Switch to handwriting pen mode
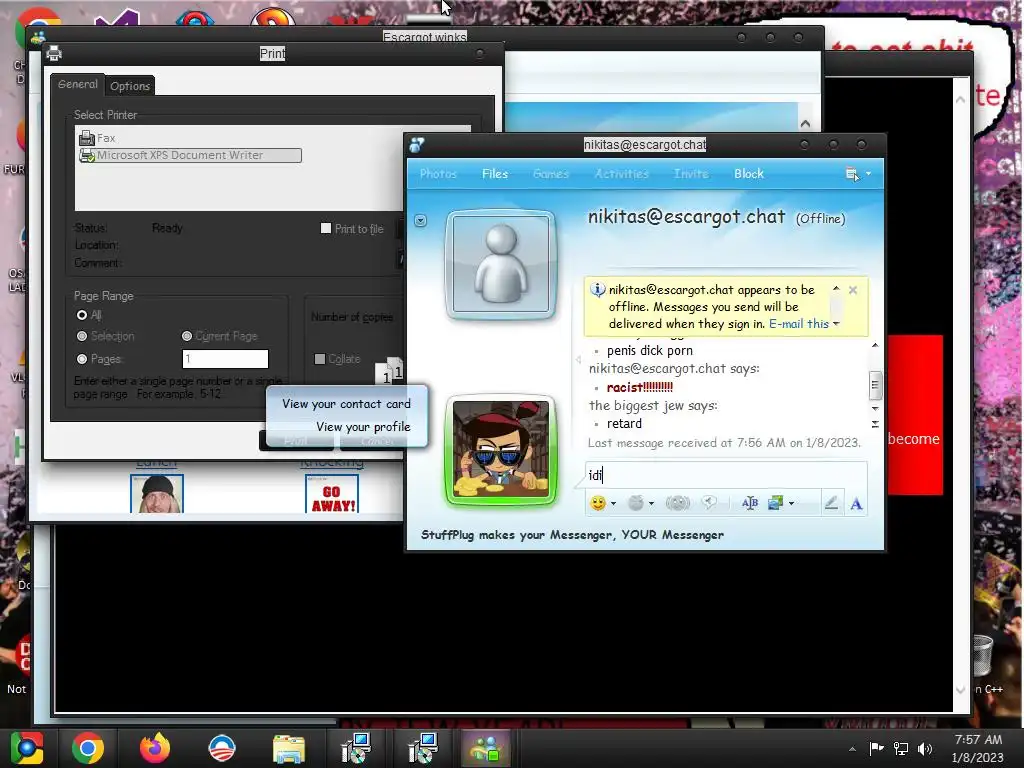Screen dimensions: 1024x768 click(831, 503)
